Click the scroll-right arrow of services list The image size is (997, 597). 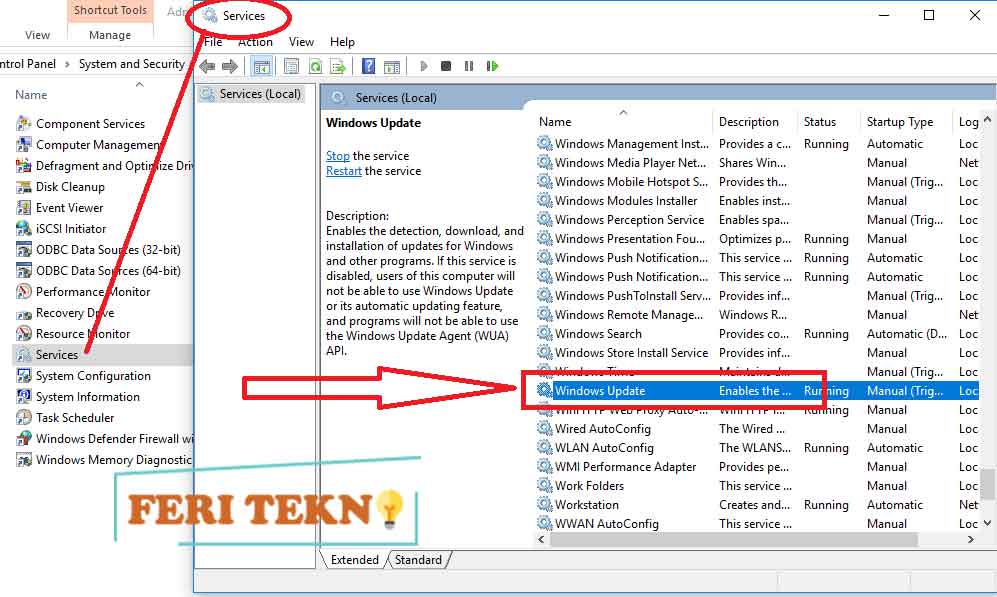(970, 540)
